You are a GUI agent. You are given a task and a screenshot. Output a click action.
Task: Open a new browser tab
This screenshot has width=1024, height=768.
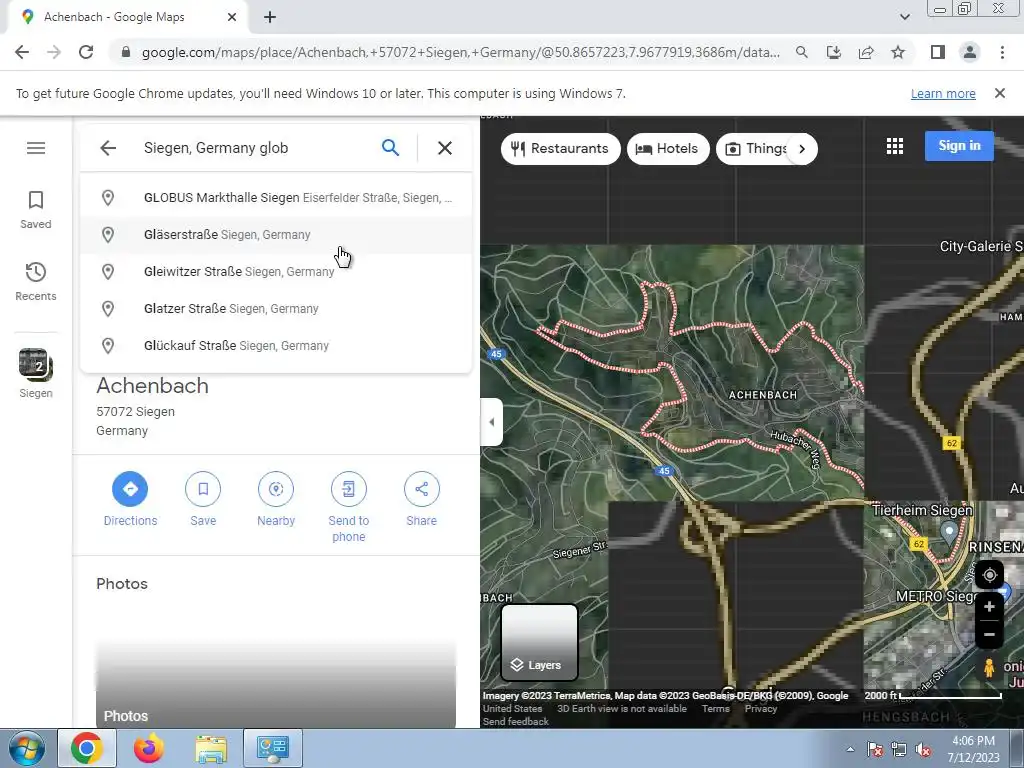tap(270, 18)
